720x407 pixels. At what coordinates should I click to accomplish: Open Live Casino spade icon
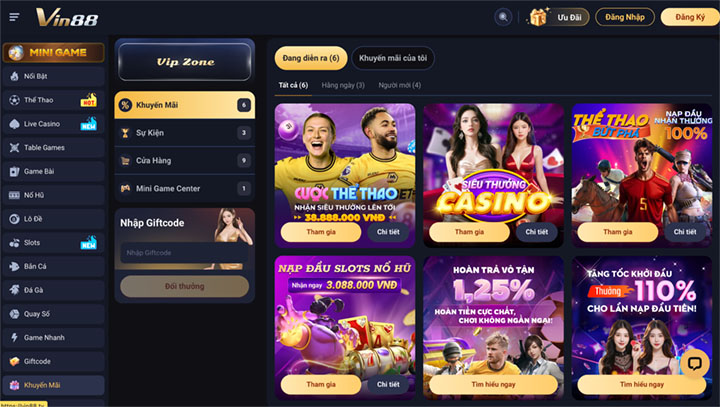[14, 124]
